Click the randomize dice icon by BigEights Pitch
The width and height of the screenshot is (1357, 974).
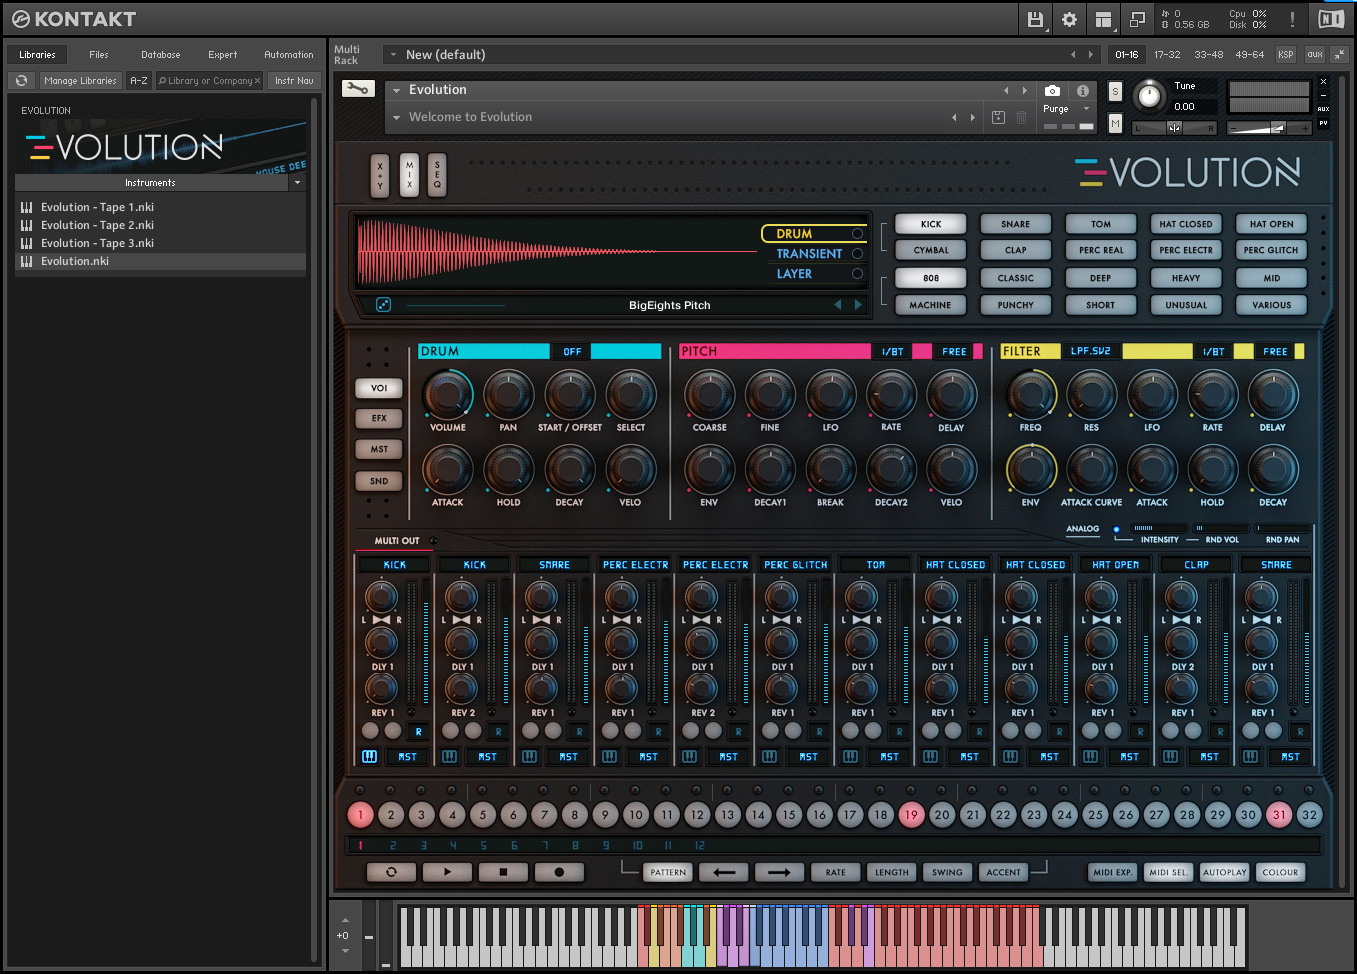pyautogui.click(x=383, y=305)
